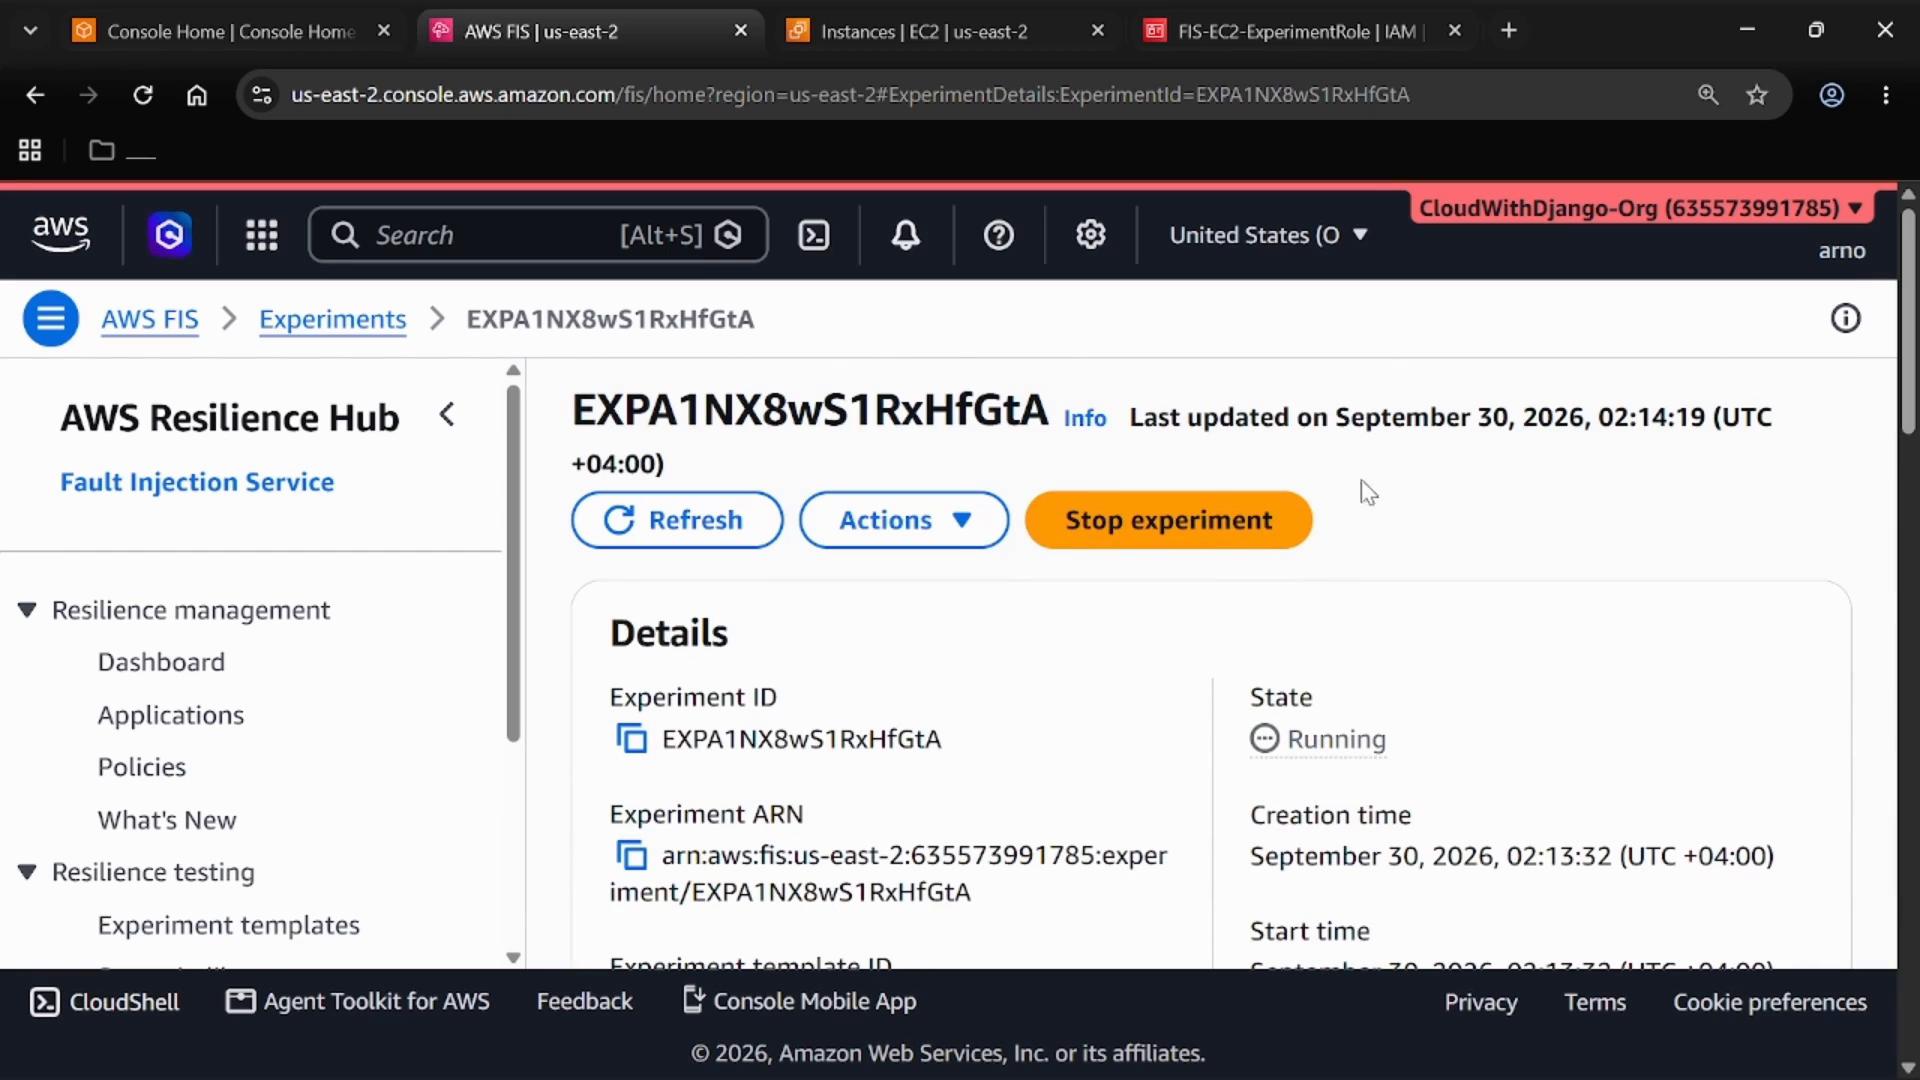View site information icon in address bar
1920x1080 pixels.
click(x=262, y=95)
